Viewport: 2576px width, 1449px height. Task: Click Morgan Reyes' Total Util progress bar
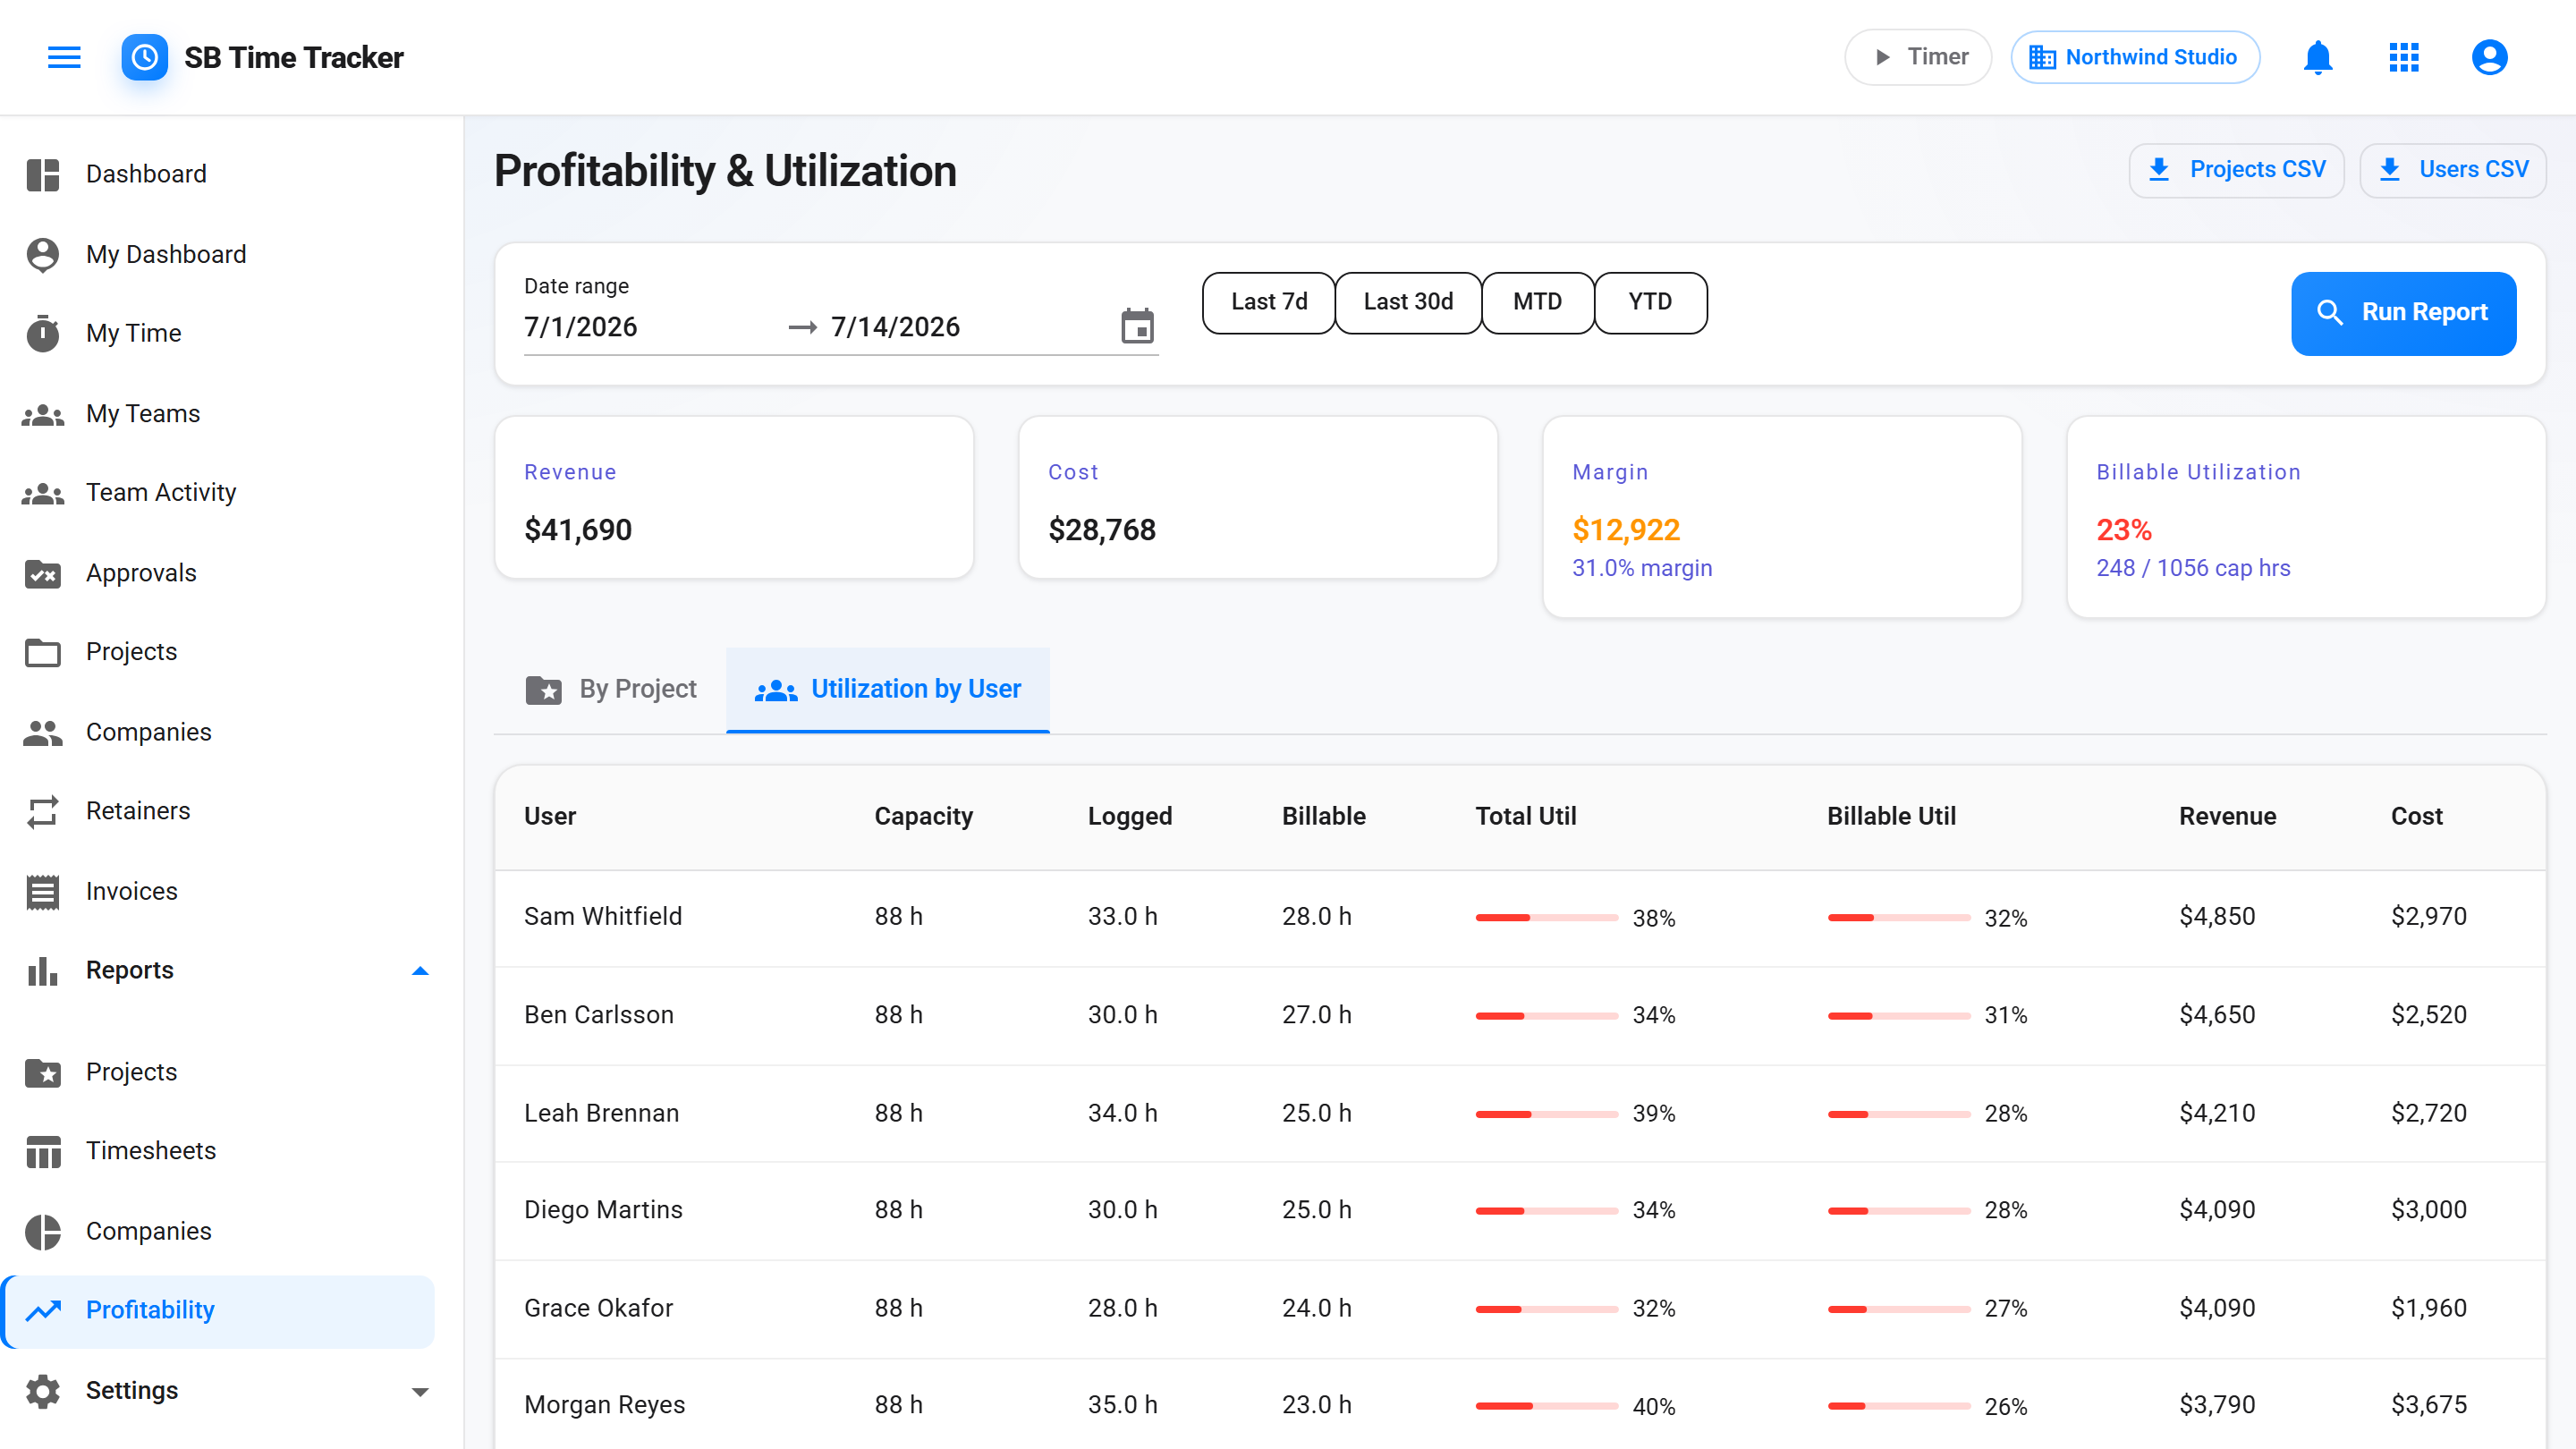click(1546, 1405)
